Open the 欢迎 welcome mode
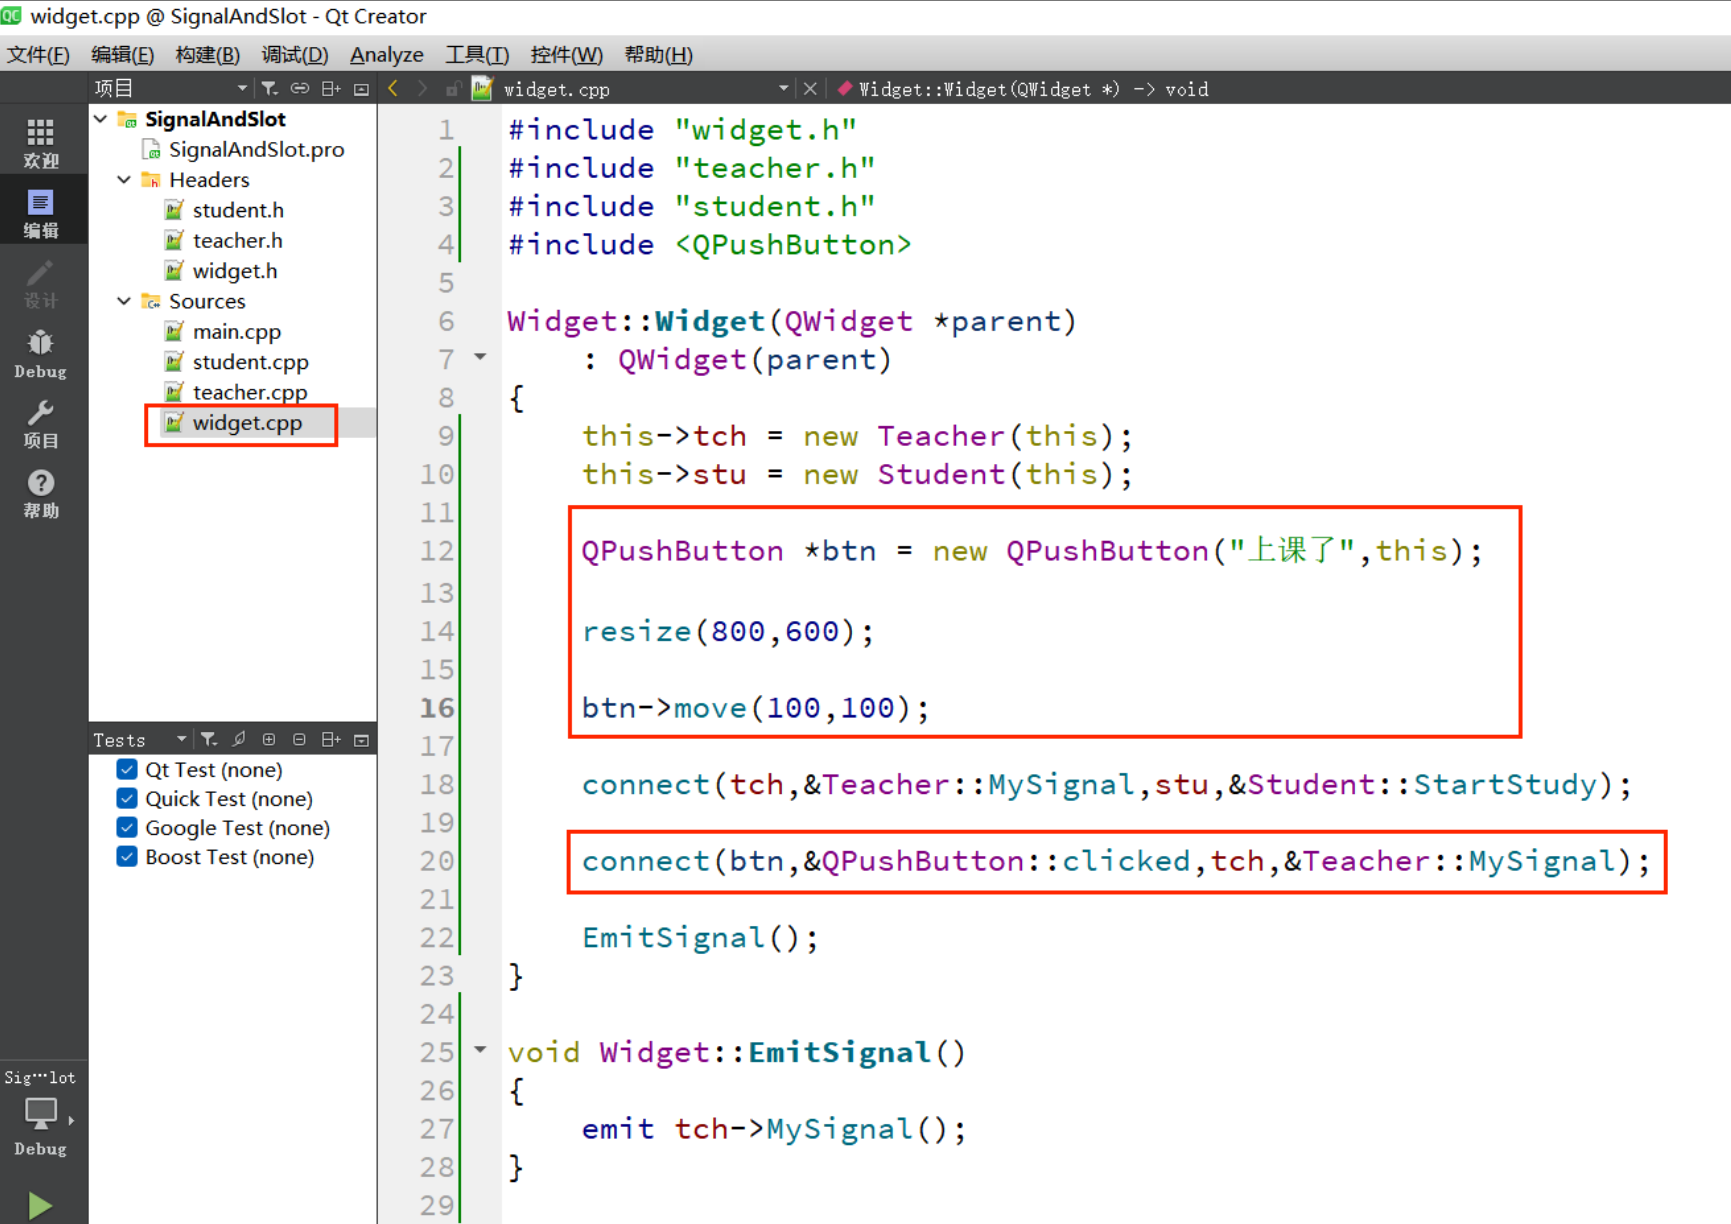Screen dimensions: 1731x1224 (x=41, y=142)
